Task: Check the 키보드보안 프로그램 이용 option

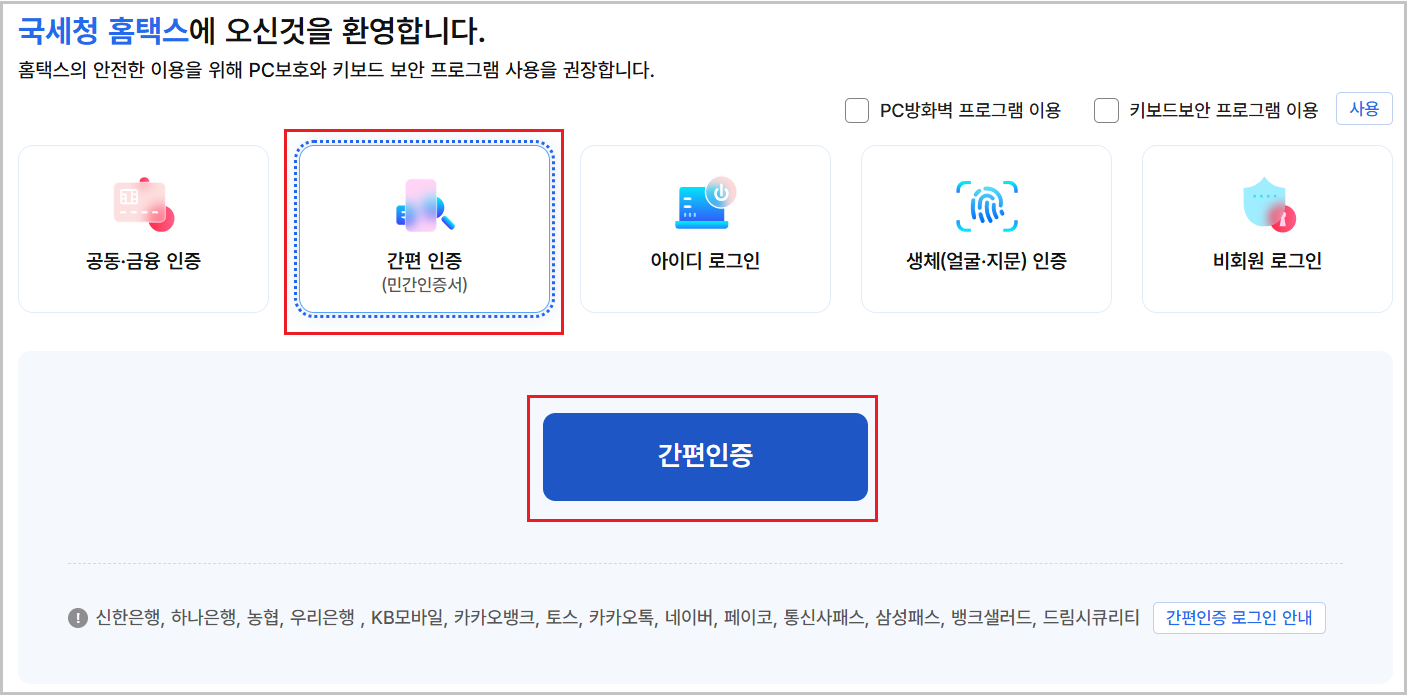Action: tap(1107, 110)
